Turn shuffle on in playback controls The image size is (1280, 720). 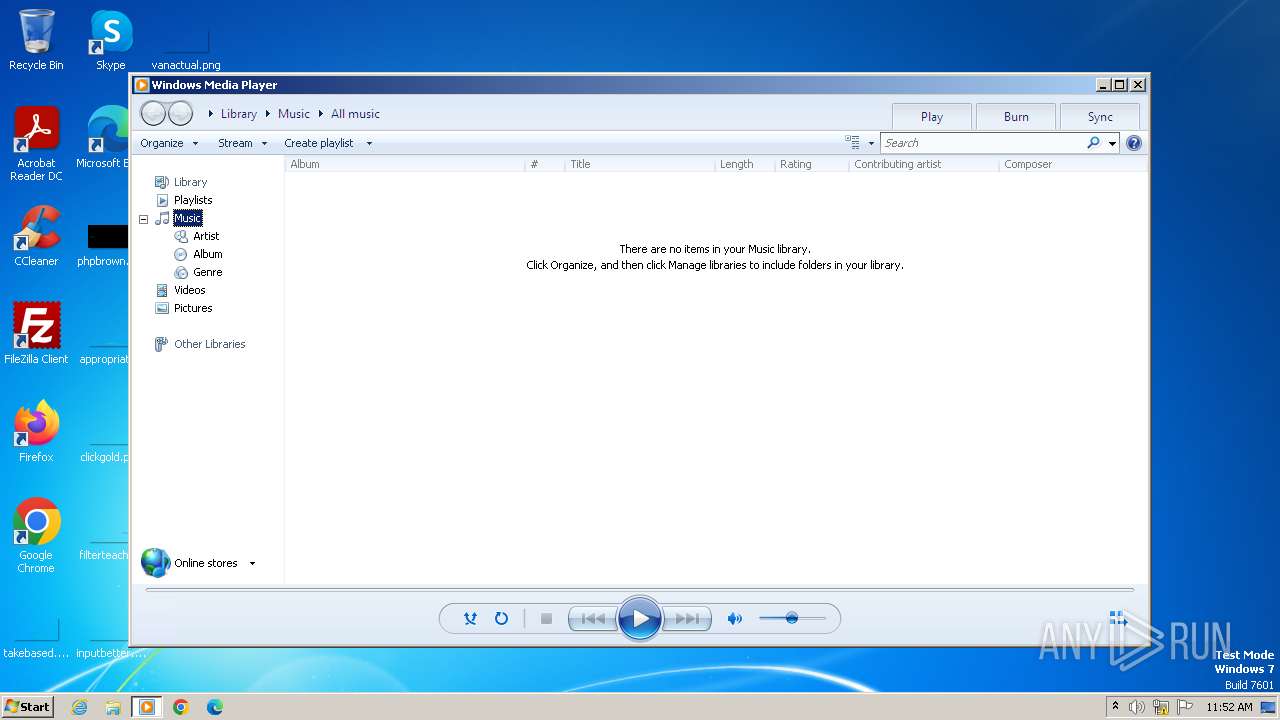(x=470, y=619)
